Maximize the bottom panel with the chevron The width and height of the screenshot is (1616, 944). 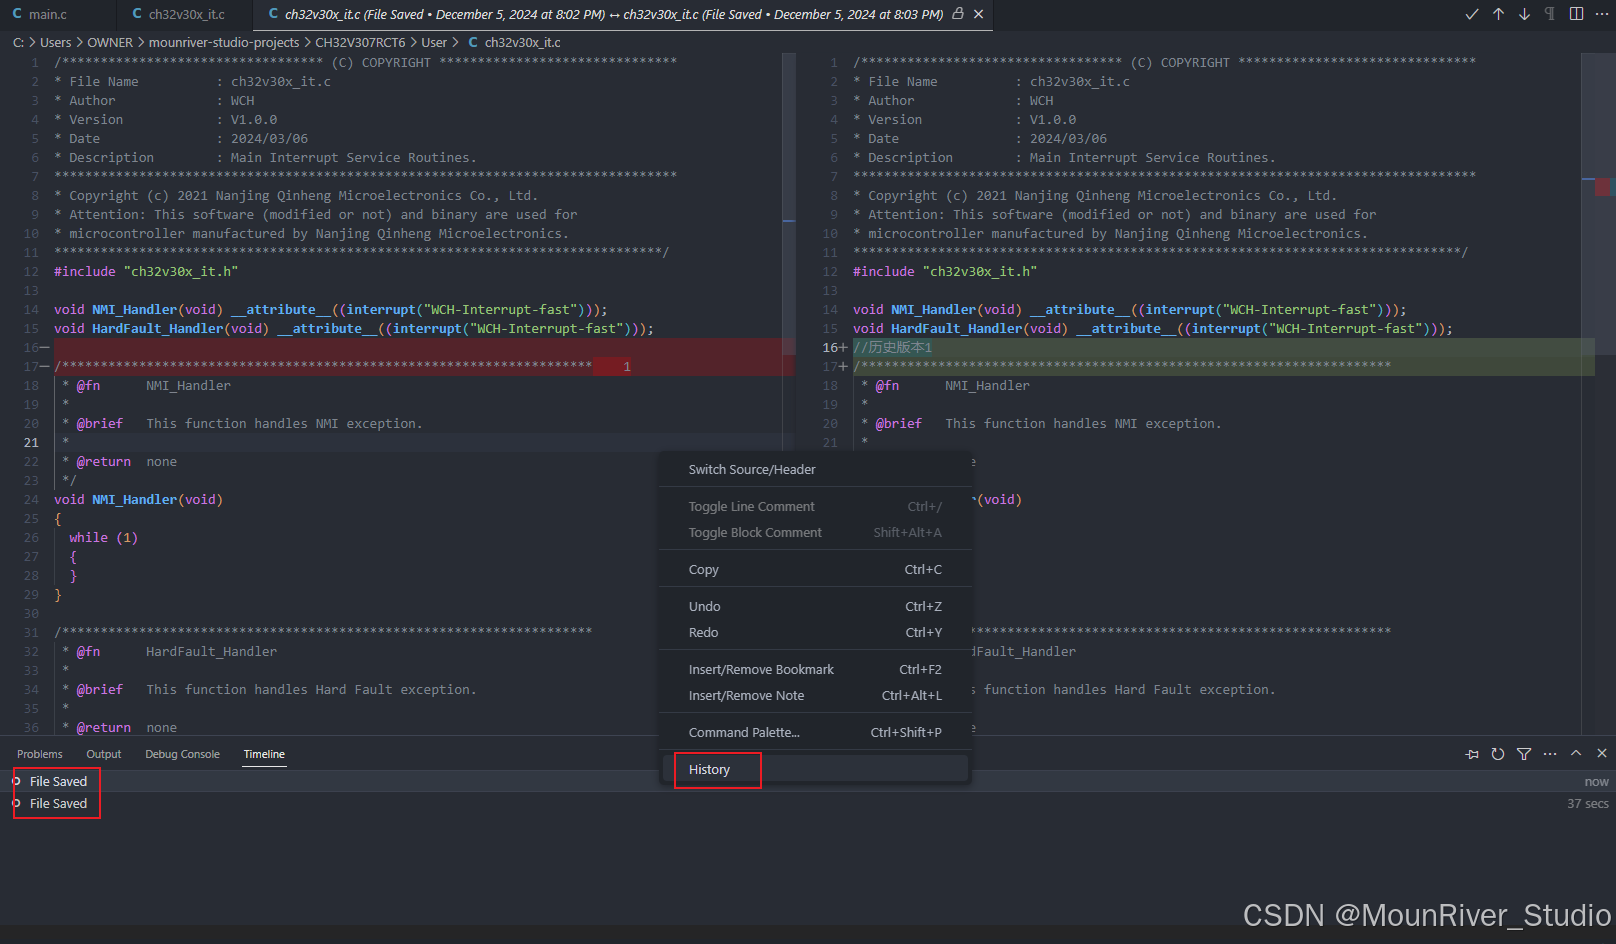pos(1576,754)
